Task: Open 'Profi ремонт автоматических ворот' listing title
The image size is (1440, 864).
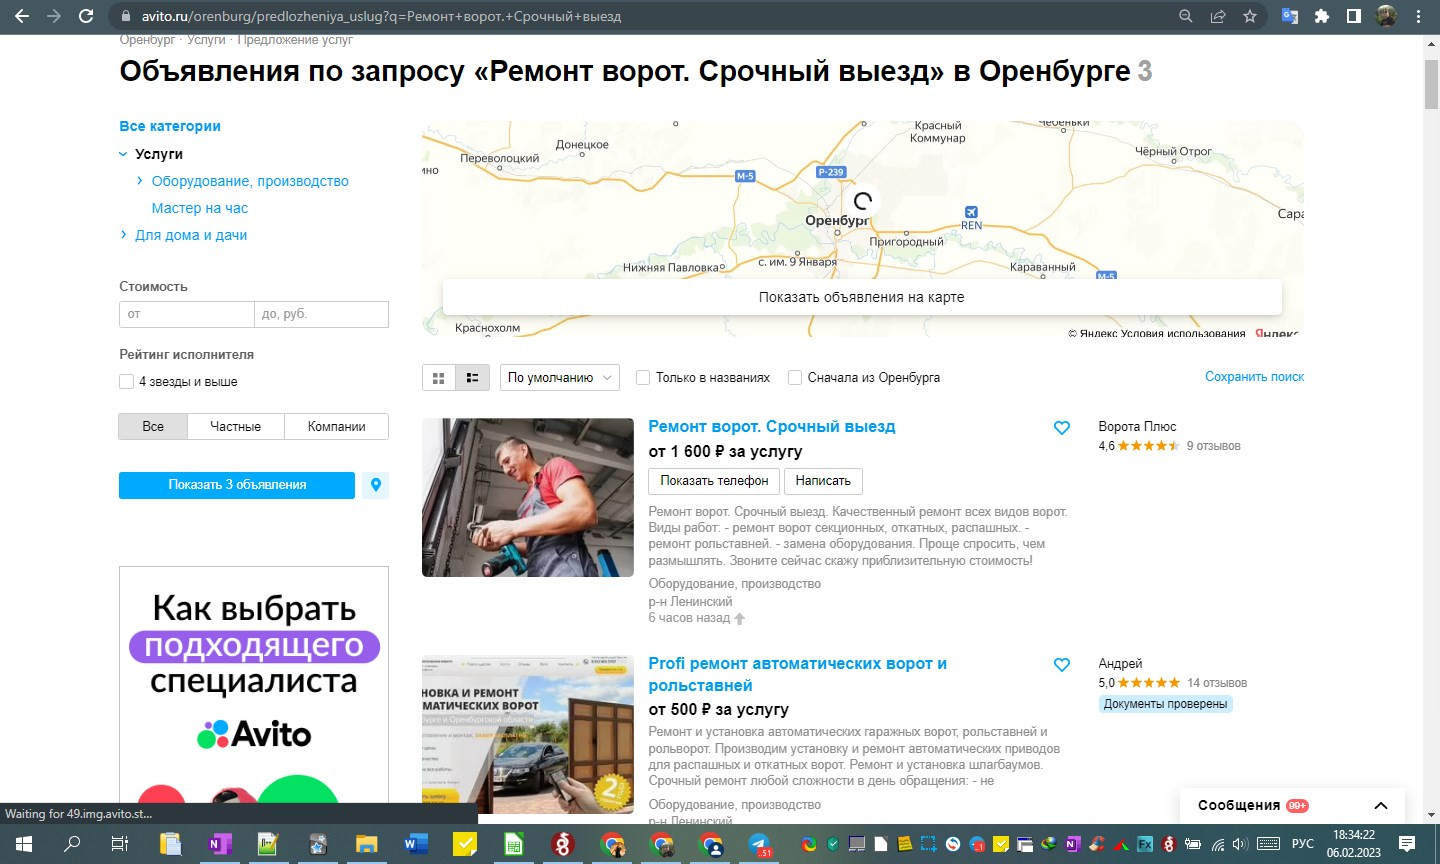Action: [x=797, y=675]
